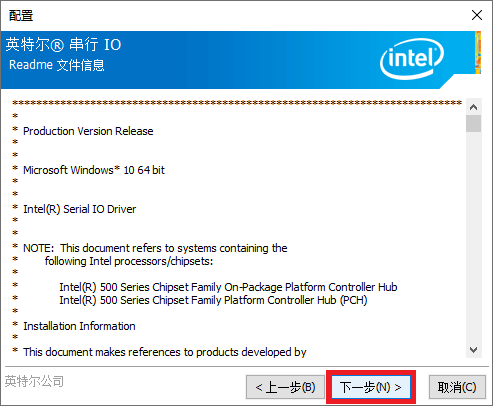Click the 英特尔公司 label in the footer
493x406 pixels.
click(34, 381)
